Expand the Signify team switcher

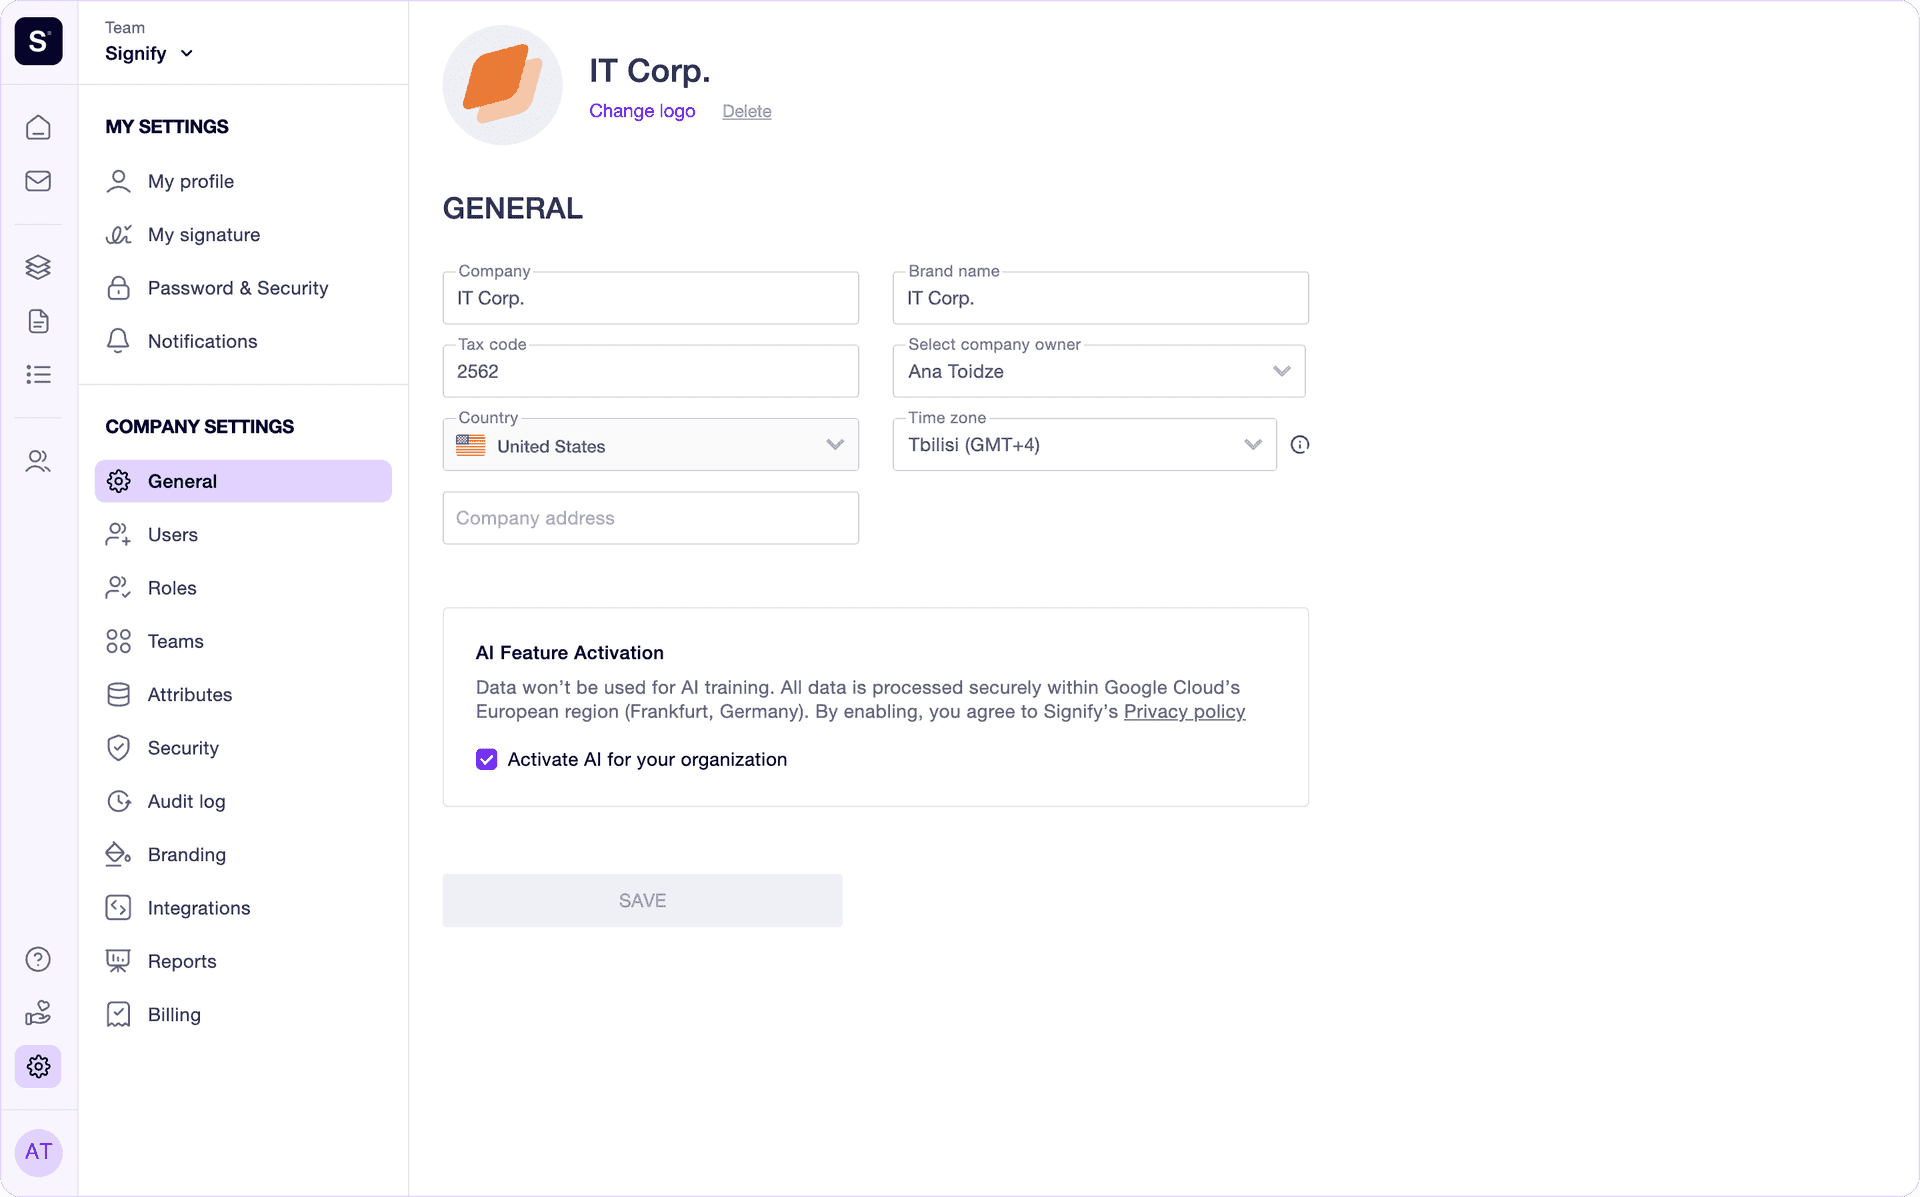click(149, 53)
